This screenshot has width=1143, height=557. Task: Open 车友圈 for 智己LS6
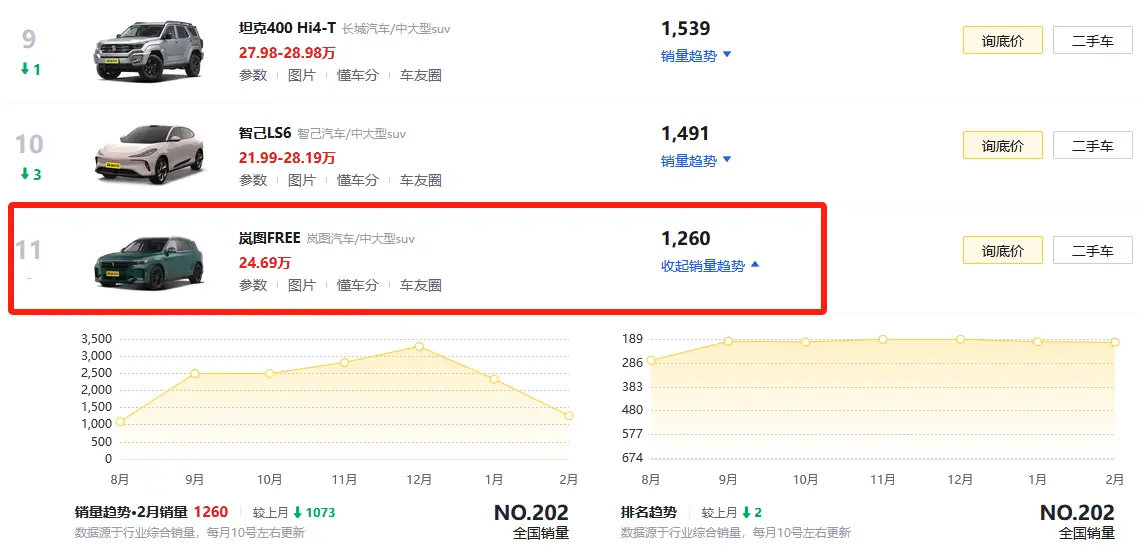(421, 180)
